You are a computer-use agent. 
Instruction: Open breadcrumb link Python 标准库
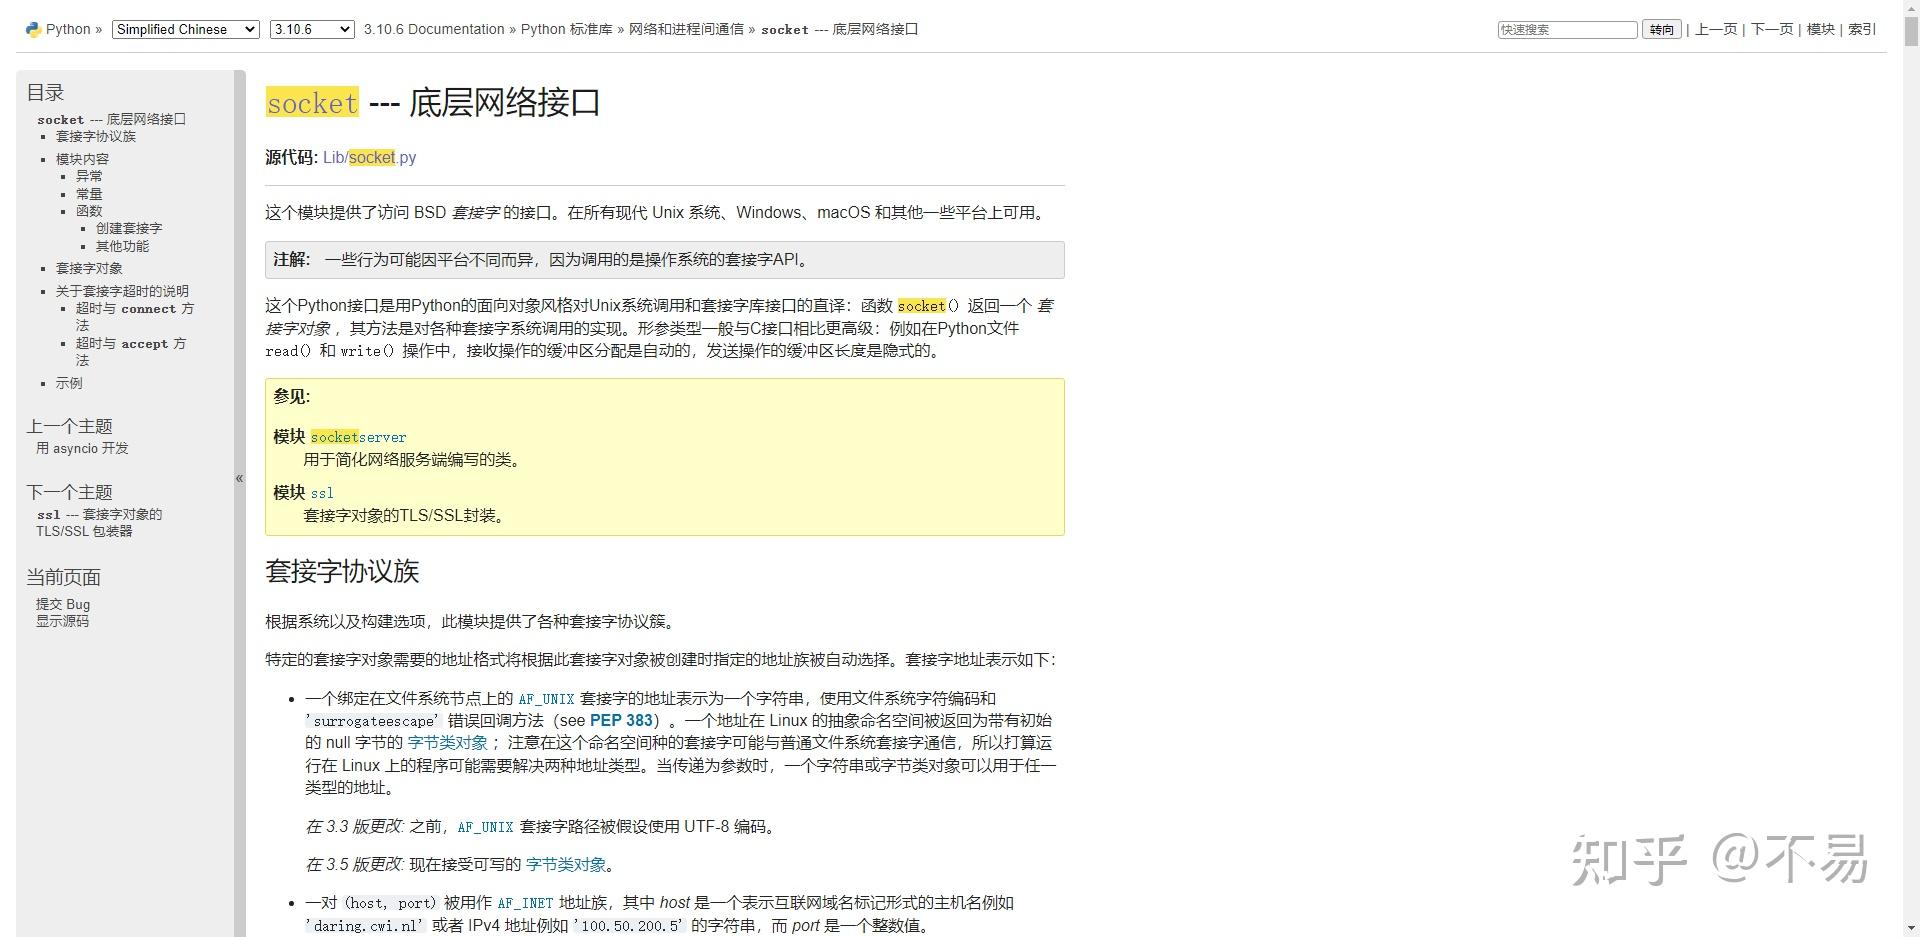tap(566, 29)
